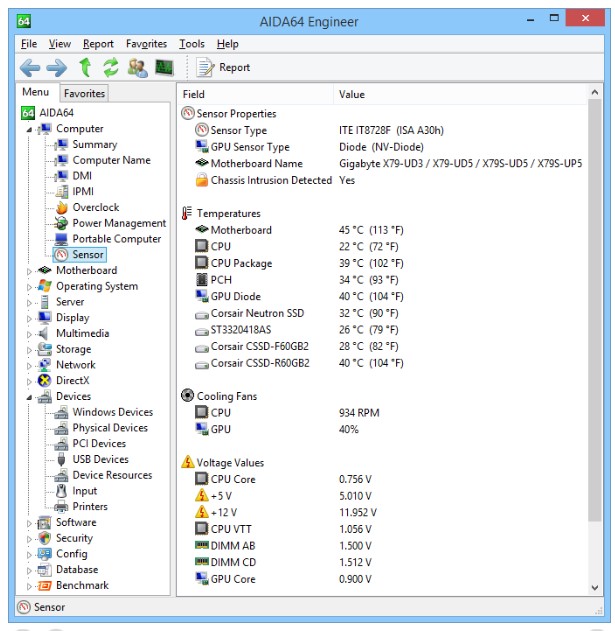Open the Help menu
The width and height of the screenshot is (615, 631).
click(227, 43)
